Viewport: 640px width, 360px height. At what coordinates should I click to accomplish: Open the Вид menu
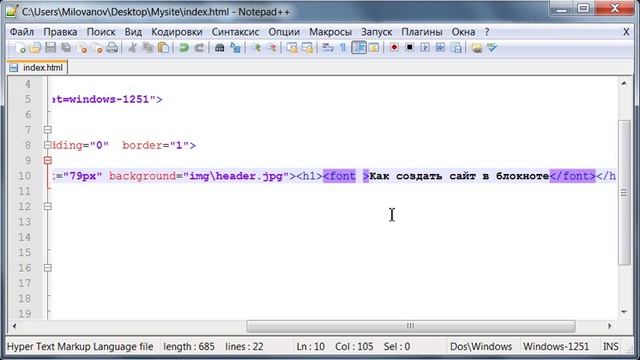click(133, 32)
